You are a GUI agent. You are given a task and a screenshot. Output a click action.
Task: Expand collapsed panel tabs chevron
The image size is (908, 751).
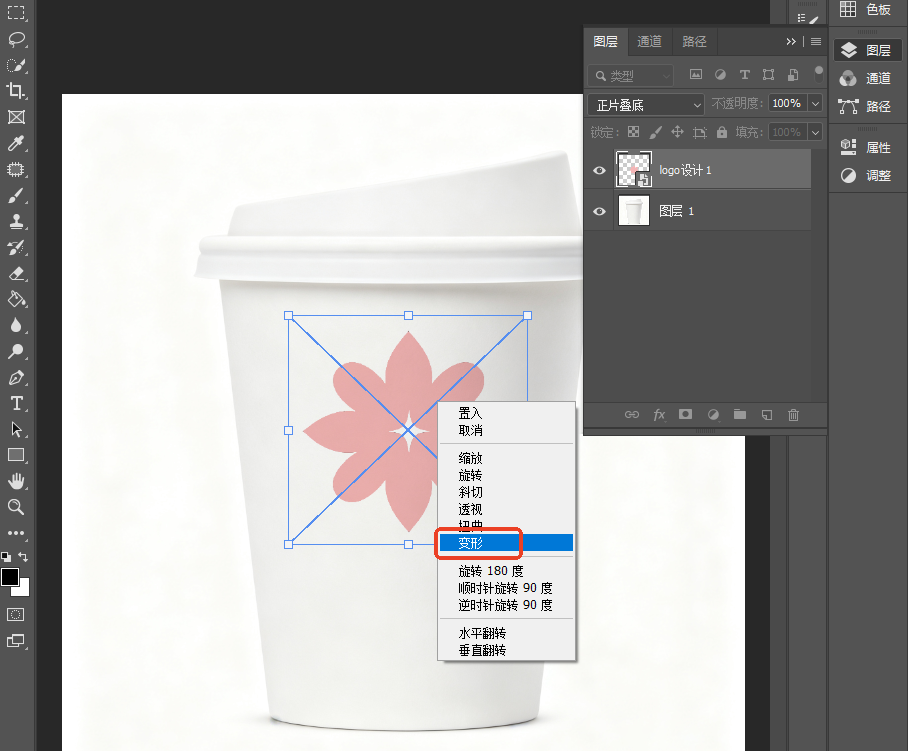(791, 42)
